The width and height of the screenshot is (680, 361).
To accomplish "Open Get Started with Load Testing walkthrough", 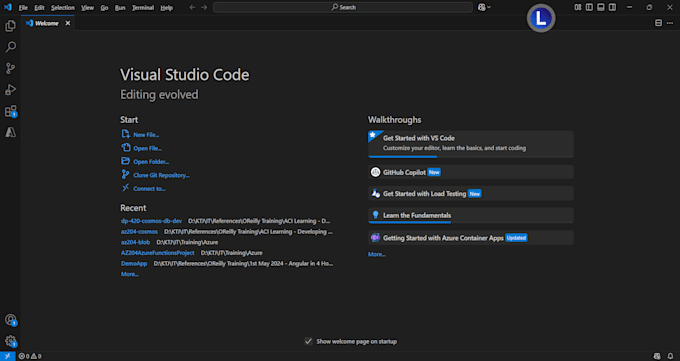I will [x=471, y=194].
